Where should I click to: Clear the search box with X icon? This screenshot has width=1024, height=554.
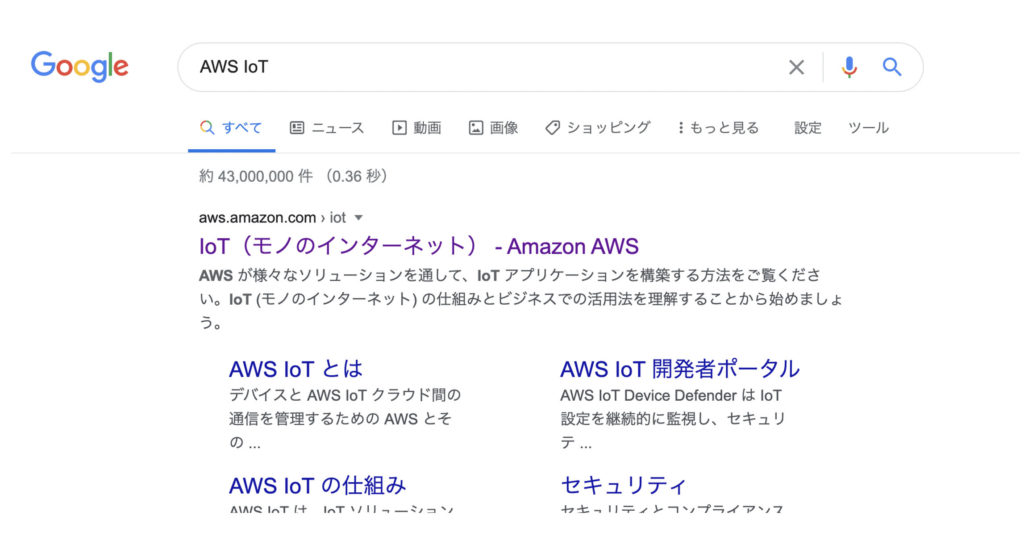coord(796,67)
